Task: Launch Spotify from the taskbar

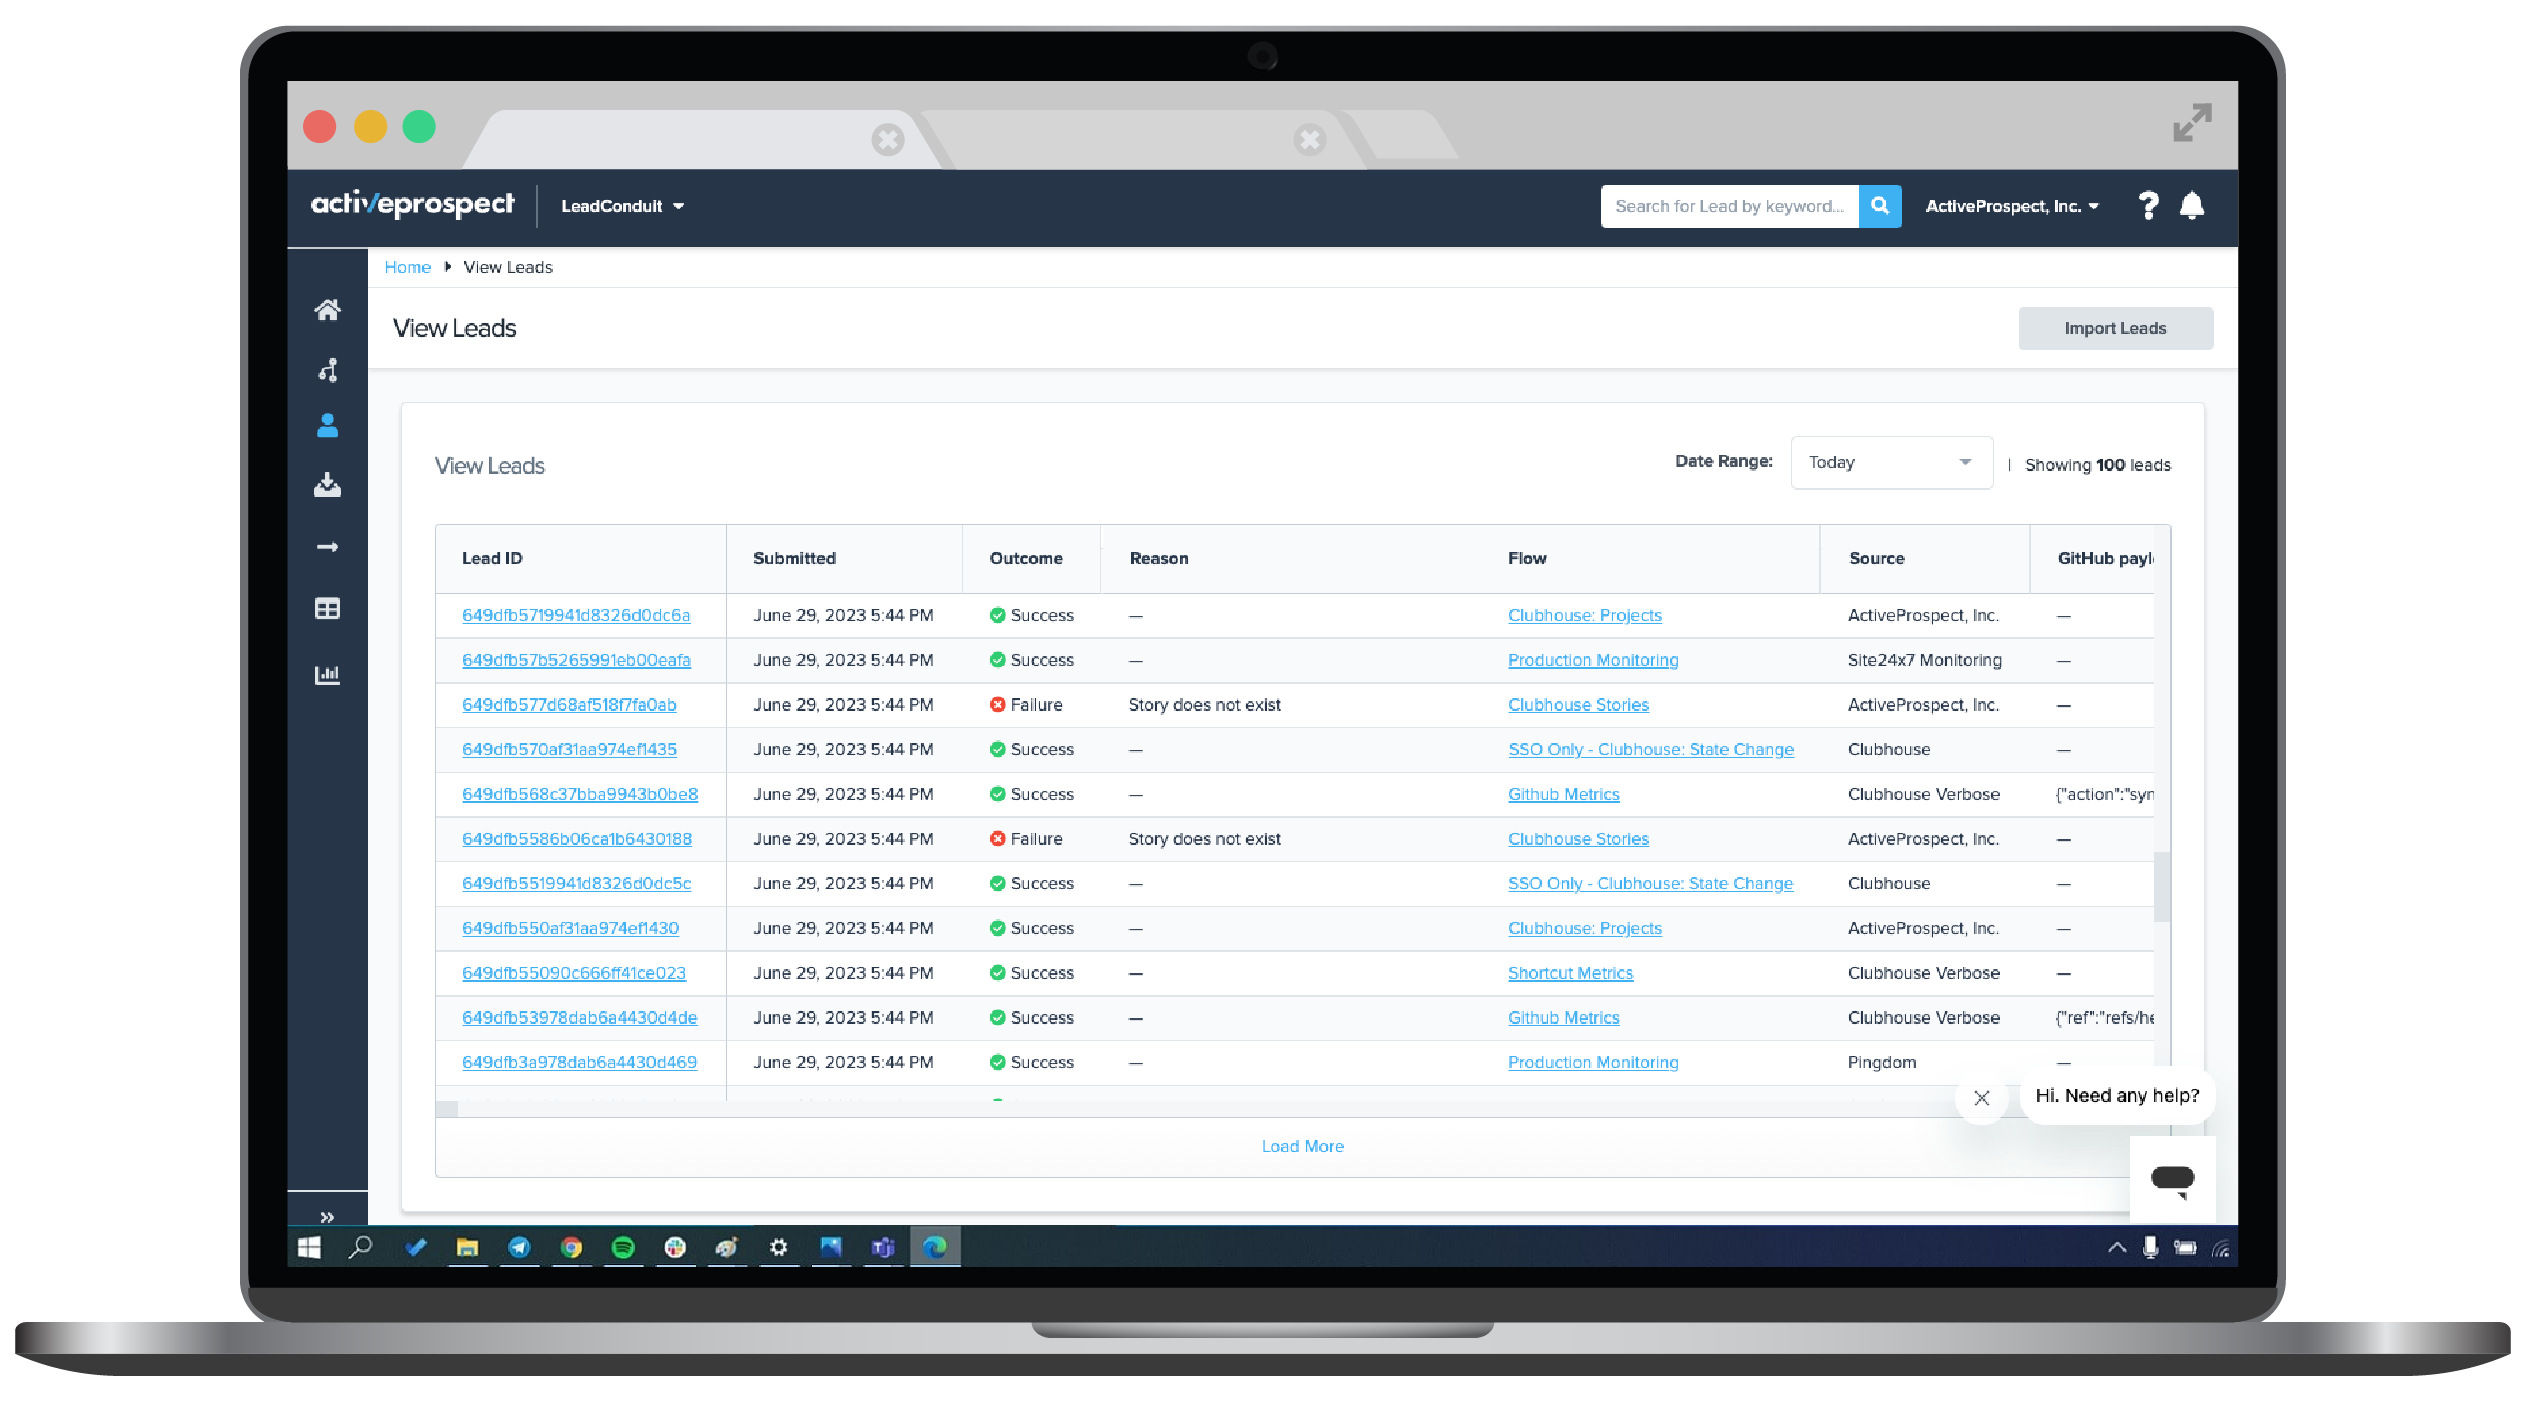Action: click(x=623, y=1247)
